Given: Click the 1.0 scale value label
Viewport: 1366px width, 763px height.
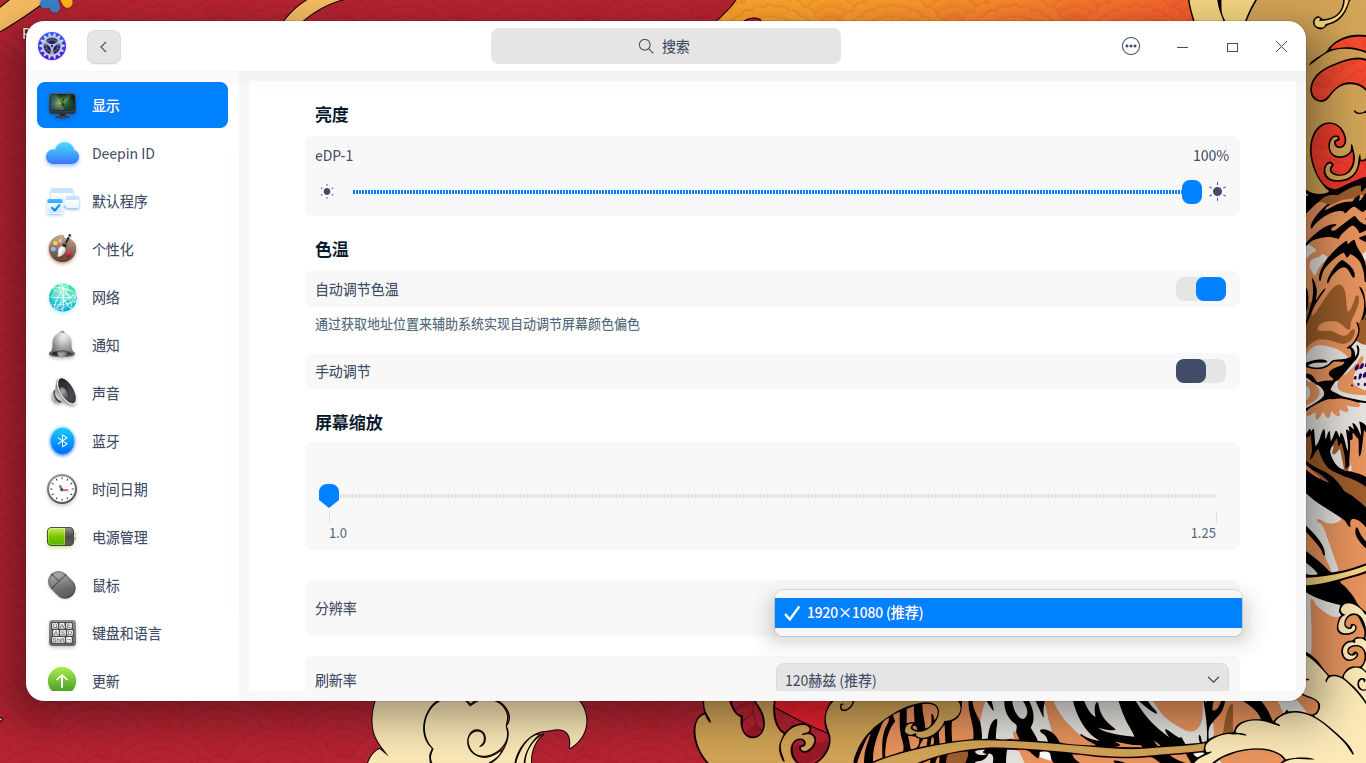Looking at the screenshot, I should 338,533.
